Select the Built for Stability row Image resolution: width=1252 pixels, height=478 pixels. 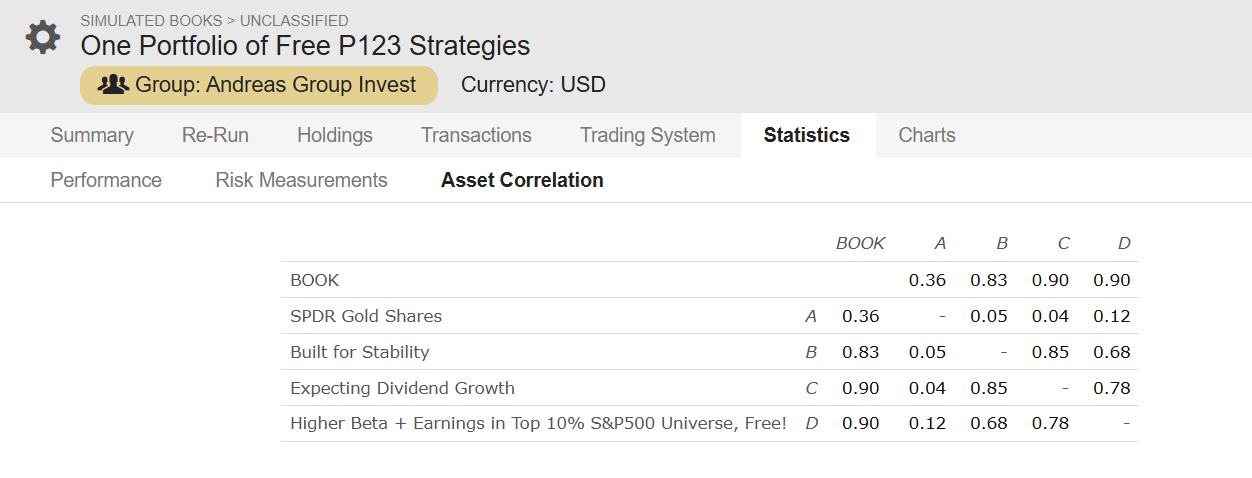(x=710, y=352)
